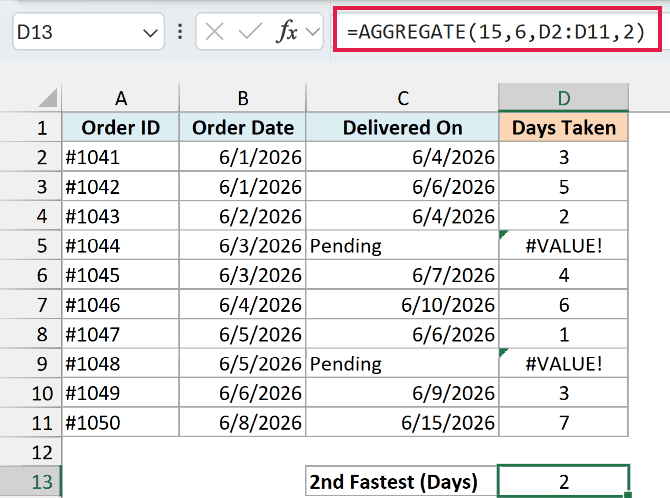Select the 6/8/2026 order date cell

pyautogui.click(x=243, y=422)
